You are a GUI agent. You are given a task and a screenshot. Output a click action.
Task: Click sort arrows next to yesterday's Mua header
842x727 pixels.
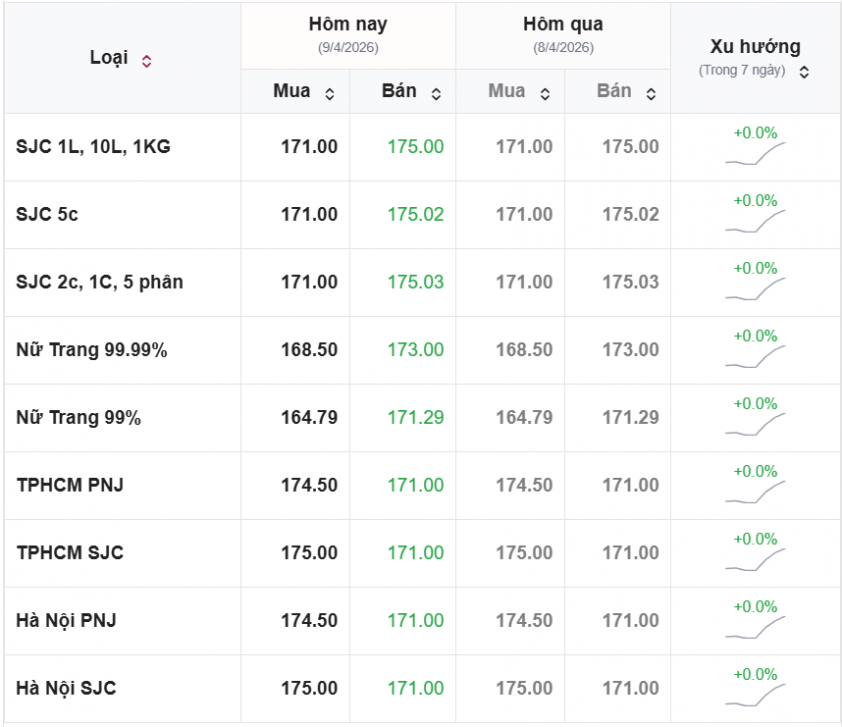(544, 94)
